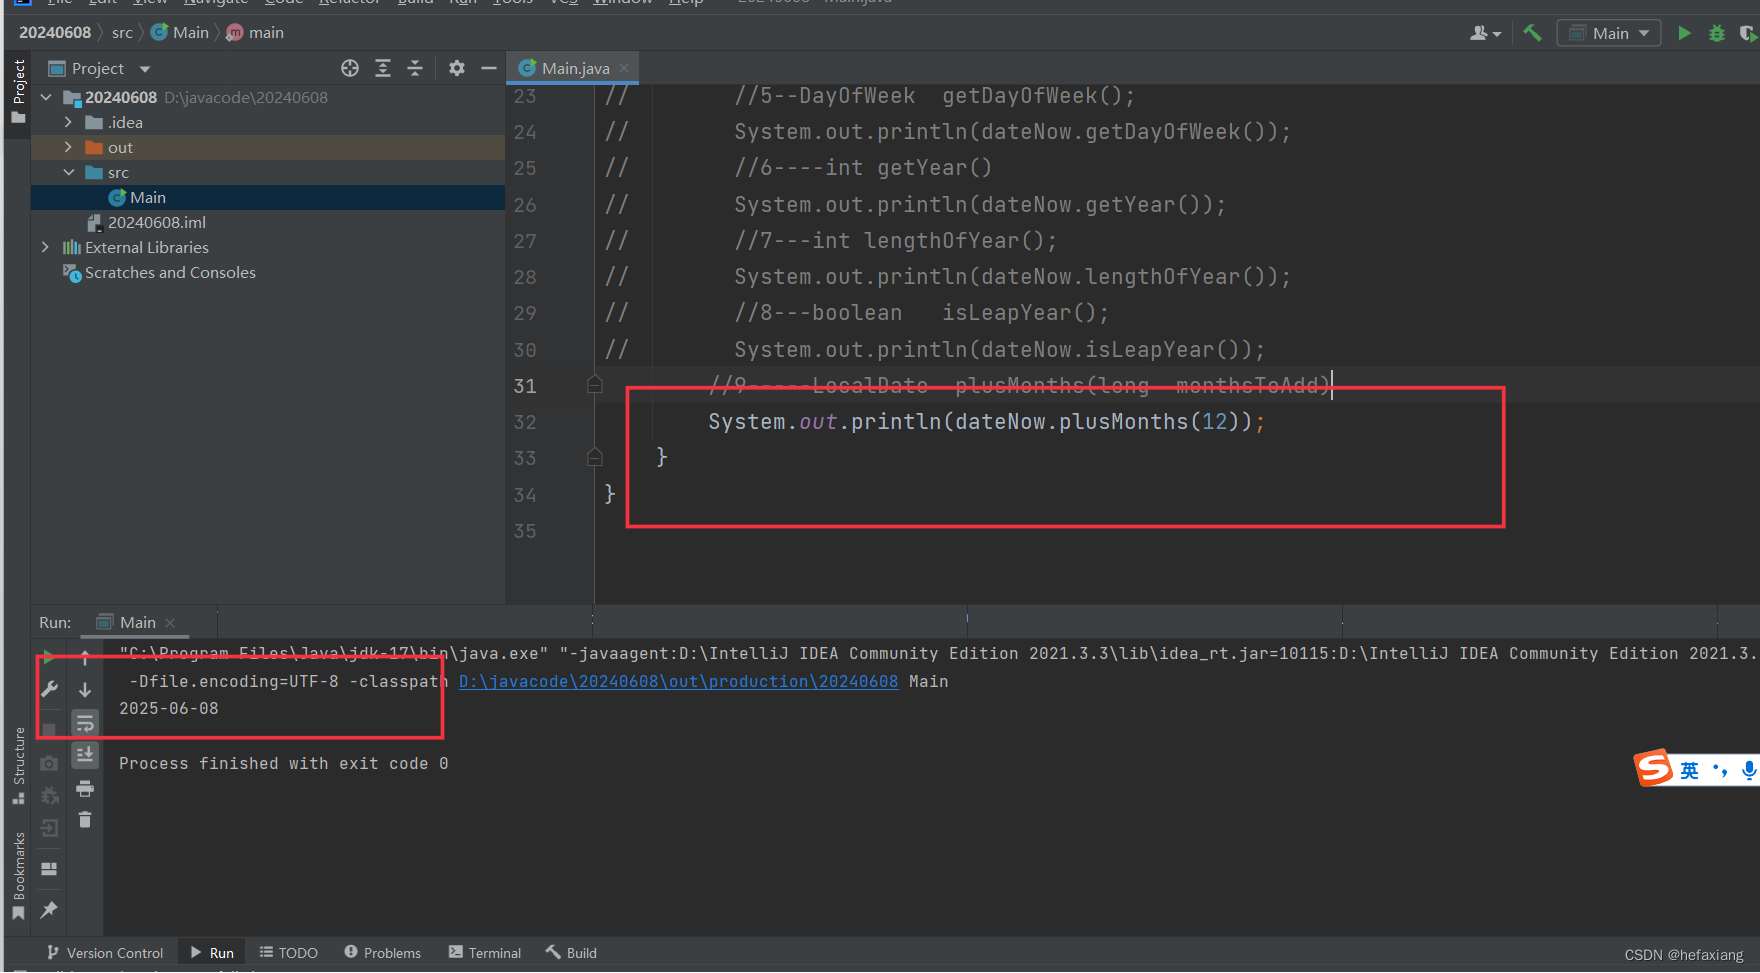Collapse all nodes in Project panel

tap(415, 68)
